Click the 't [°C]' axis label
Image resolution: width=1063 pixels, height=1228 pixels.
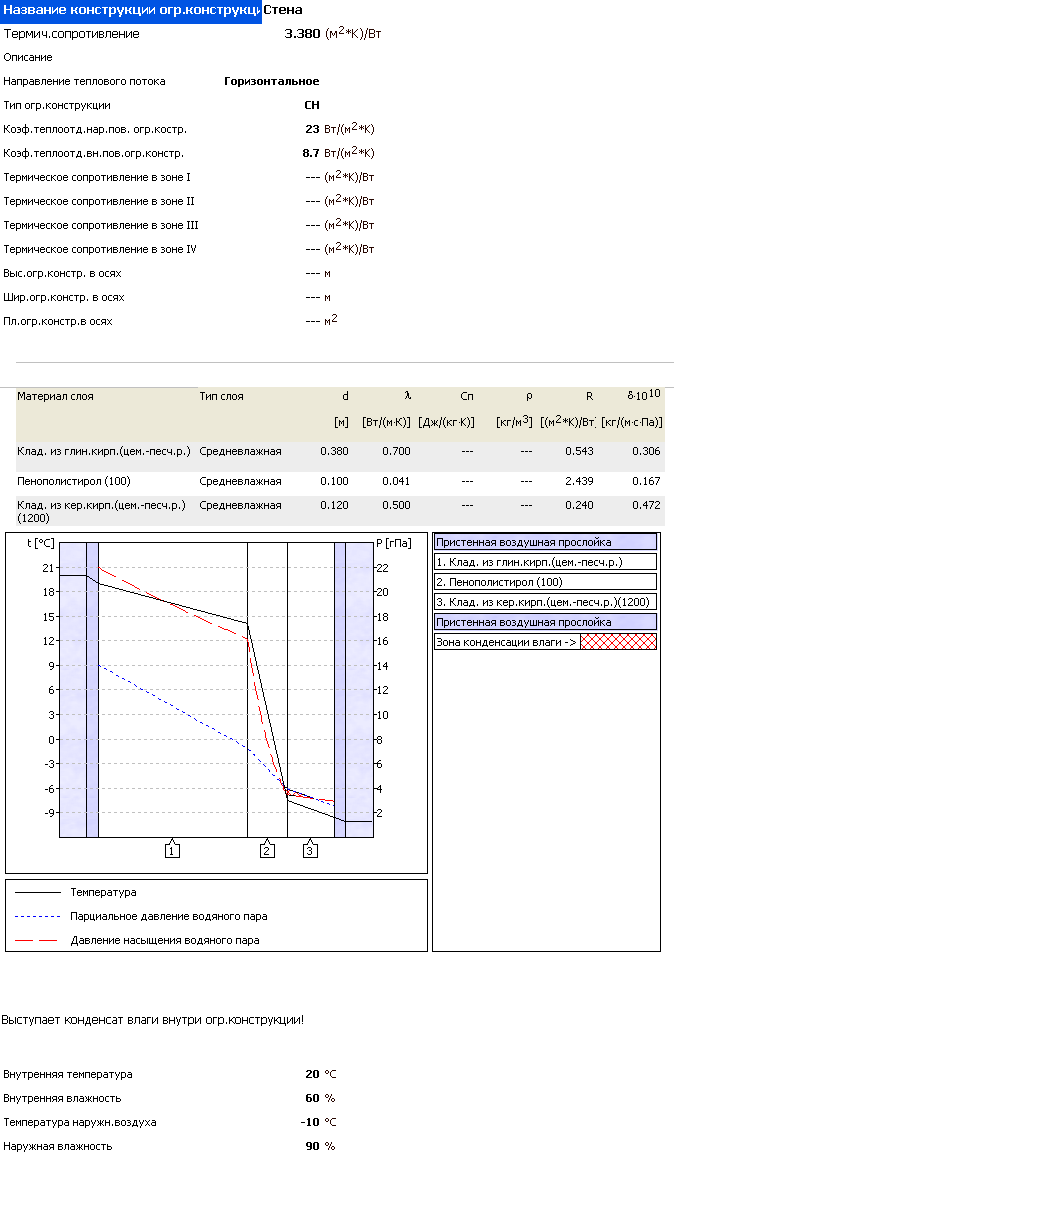40,543
